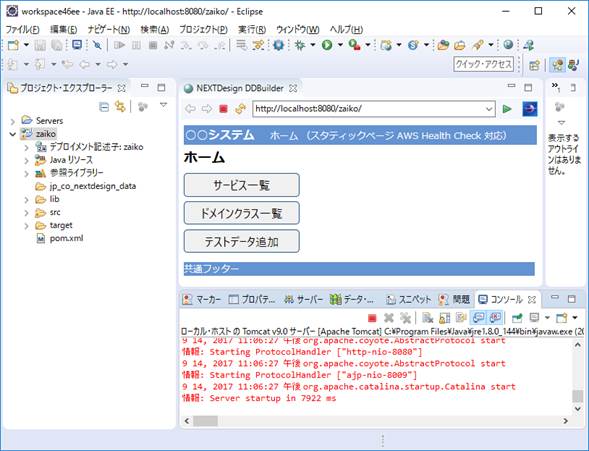Viewport: 589px width, 451px height.
Task: Expand the src folder node
Action: click(26, 213)
